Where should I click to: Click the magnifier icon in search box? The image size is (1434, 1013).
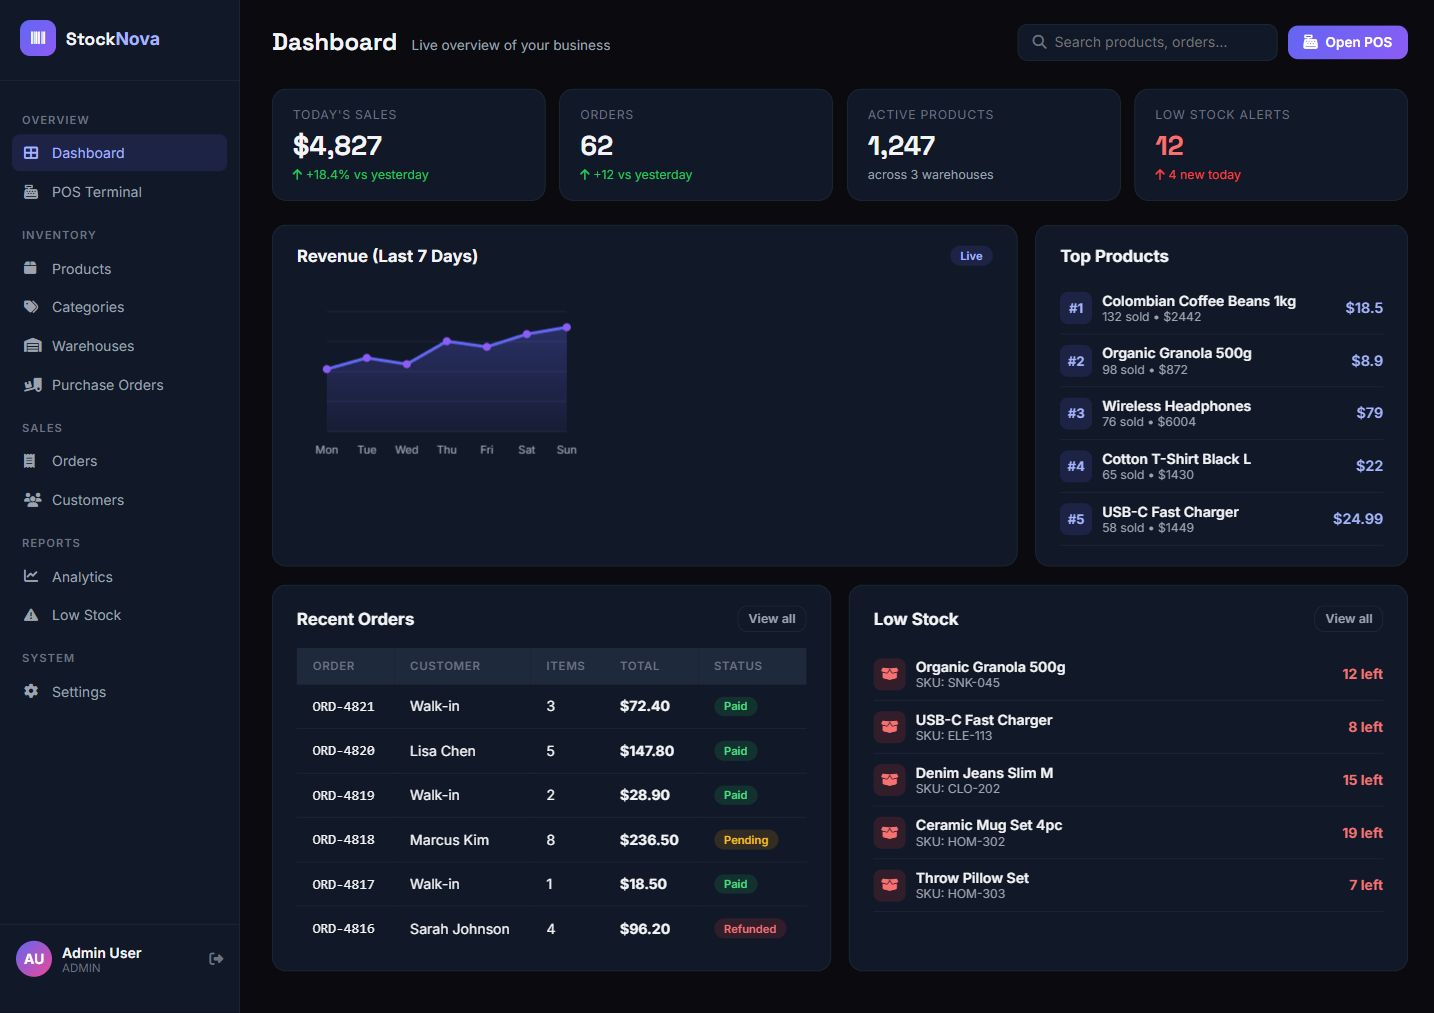pos(1040,42)
